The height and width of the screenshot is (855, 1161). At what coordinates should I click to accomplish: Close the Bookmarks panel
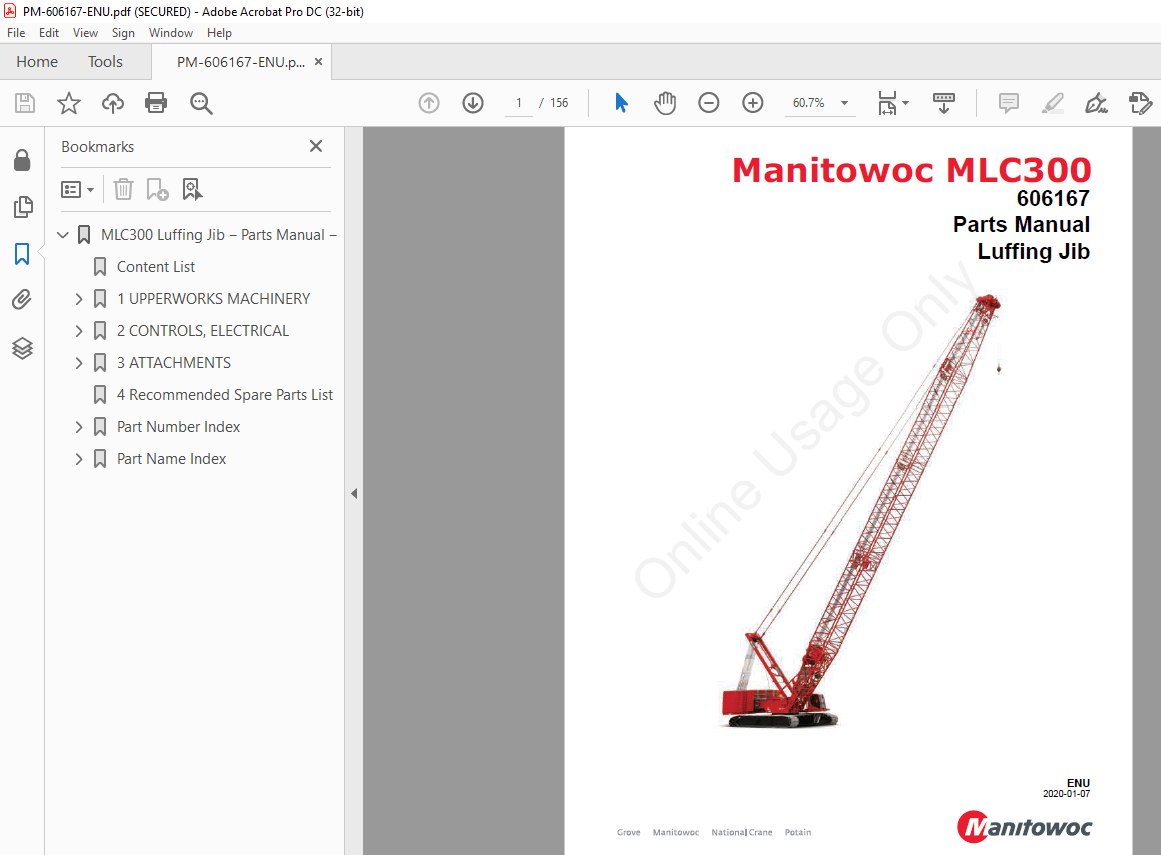[x=316, y=146]
